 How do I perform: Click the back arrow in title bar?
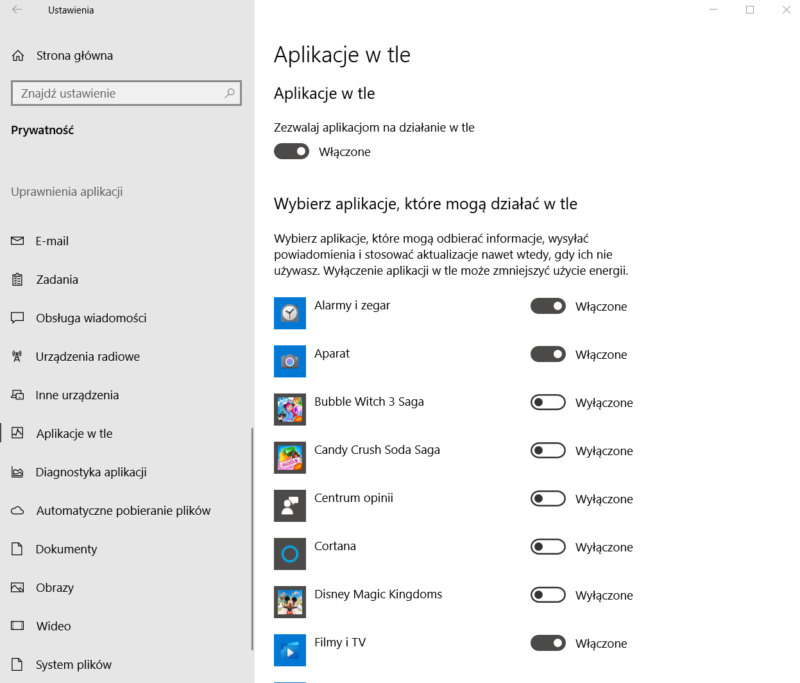coord(17,10)
